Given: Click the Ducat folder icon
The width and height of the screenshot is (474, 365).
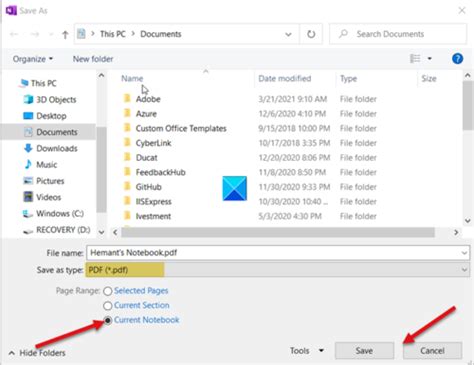Looking at the screenshot, I should click(x=127, y=157).
